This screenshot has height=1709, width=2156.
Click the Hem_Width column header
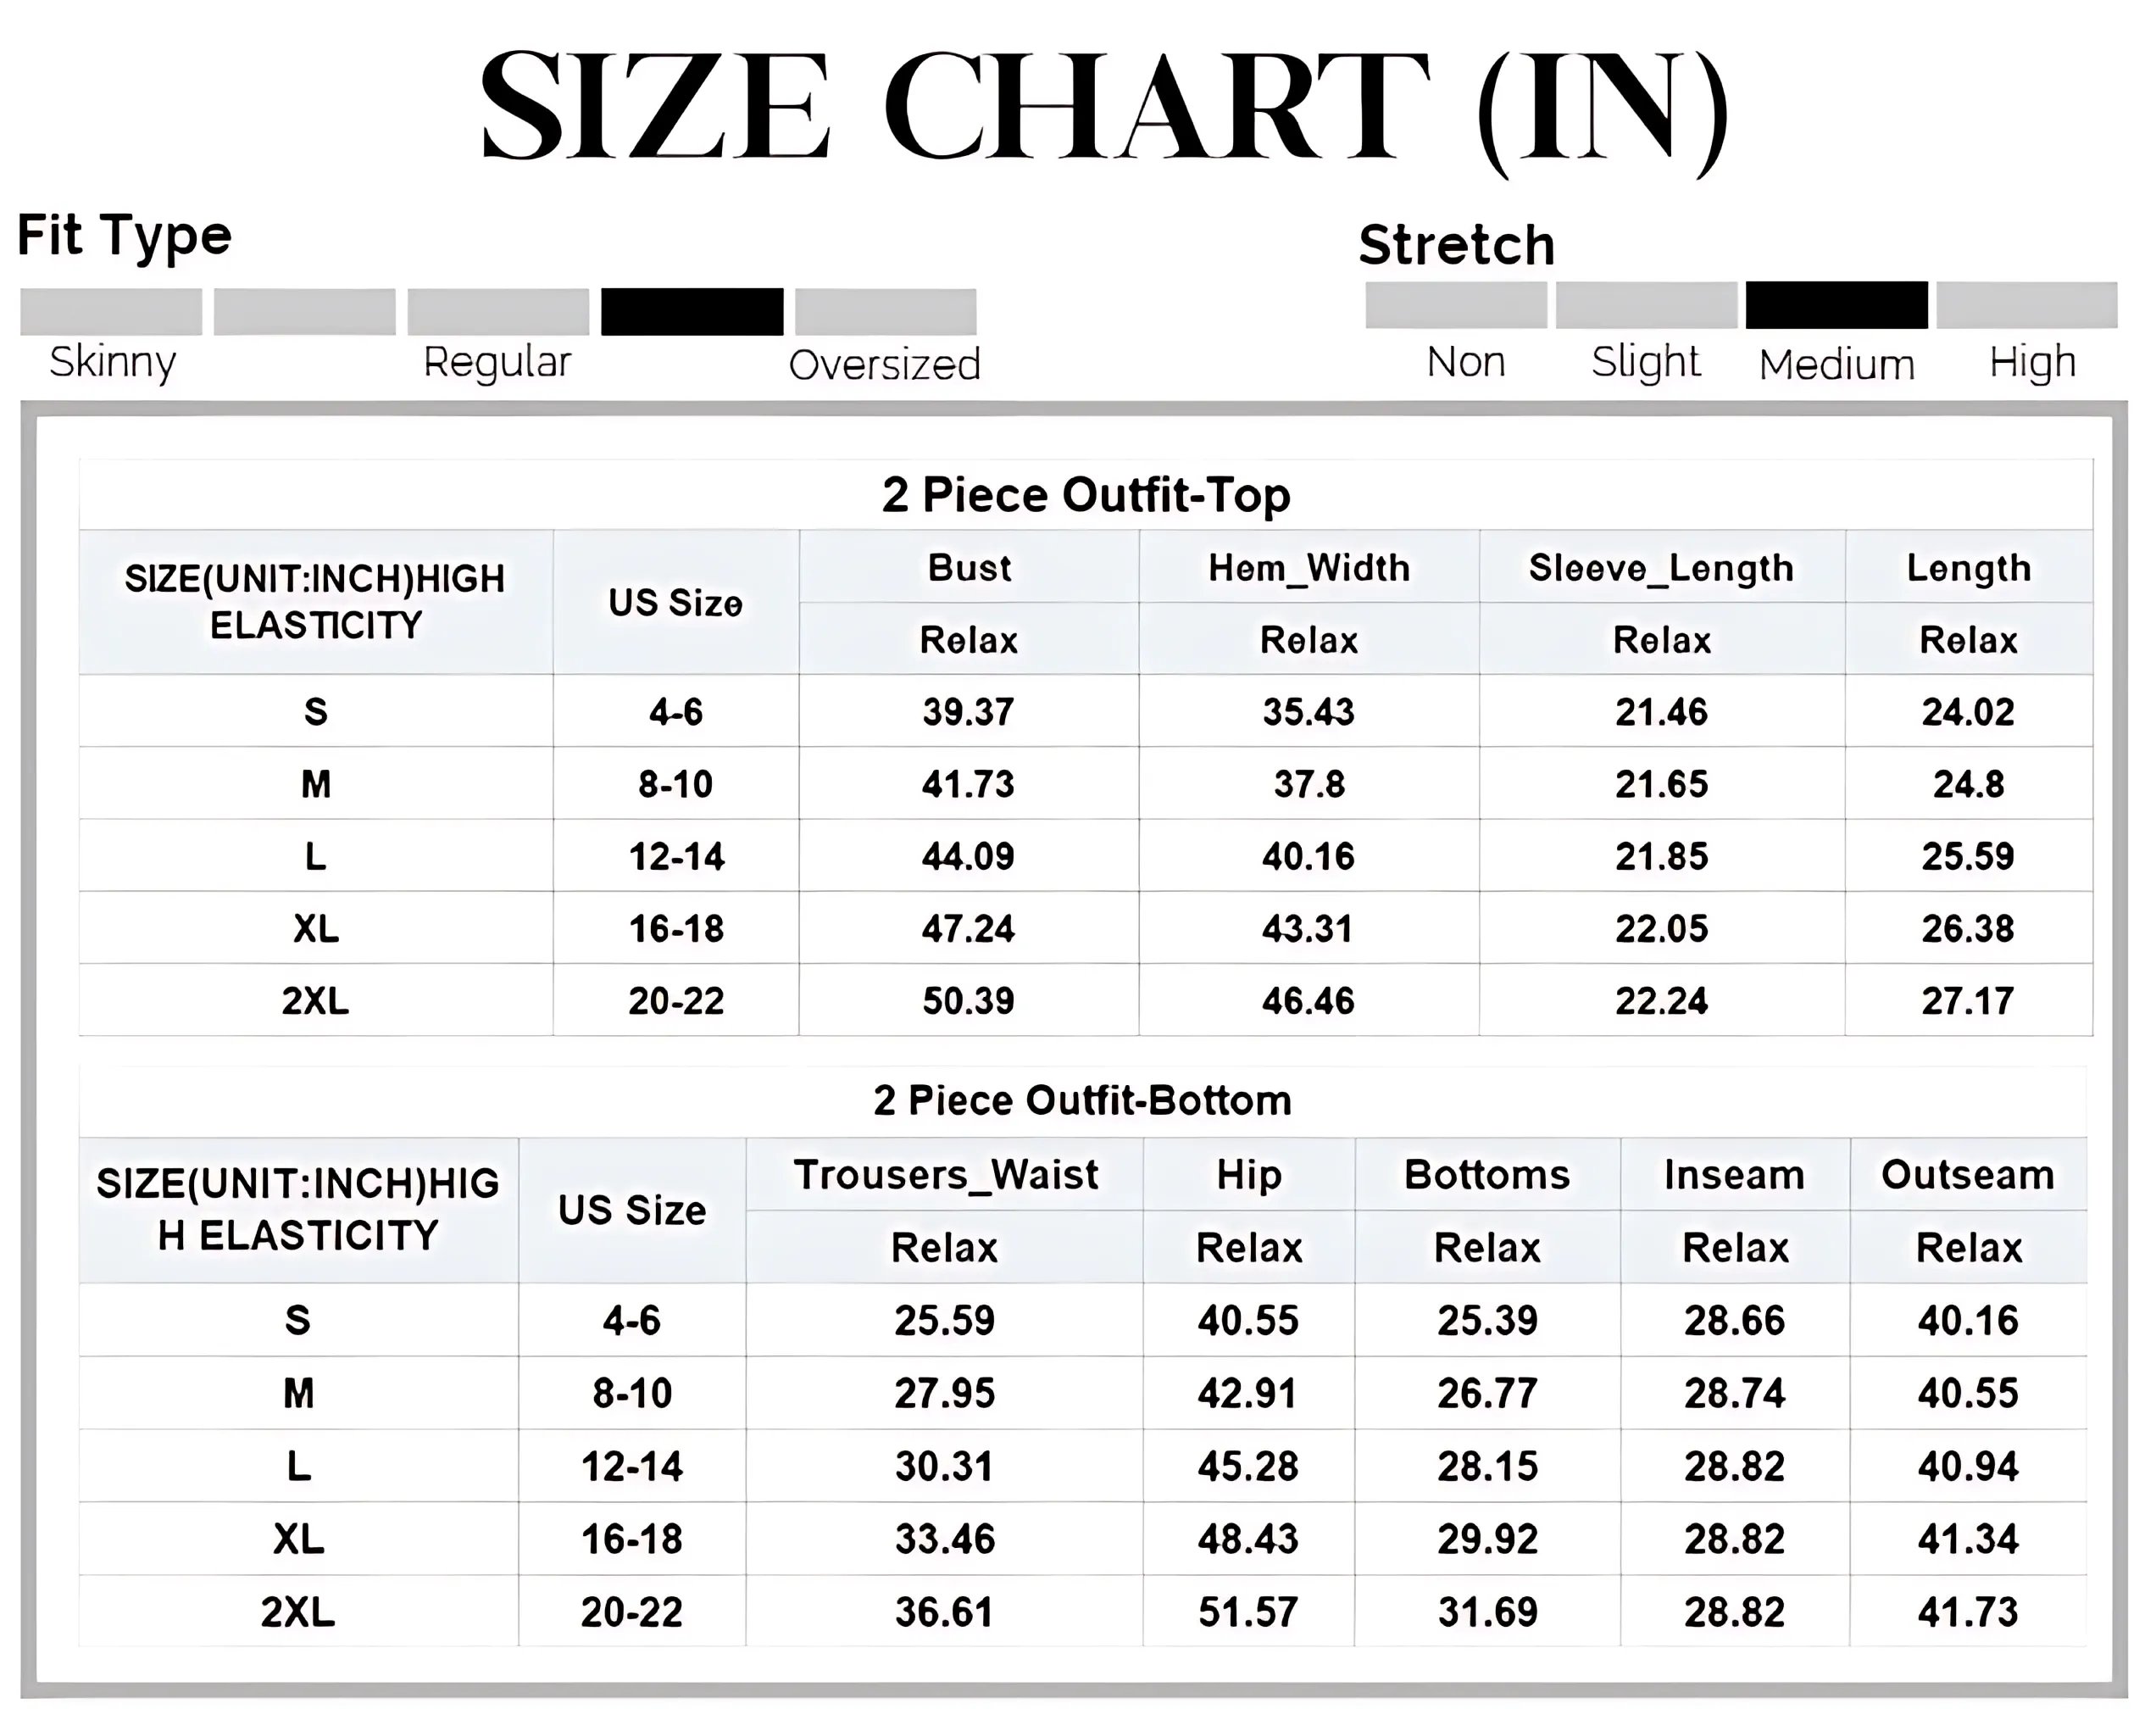[x=1309, y=568]
